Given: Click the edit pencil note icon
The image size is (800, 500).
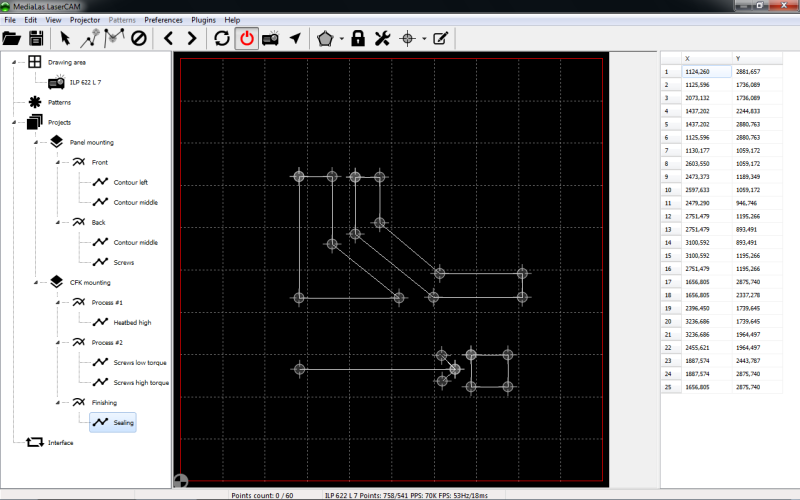Looking at the screenshot, I should click(x=440, y=39).
